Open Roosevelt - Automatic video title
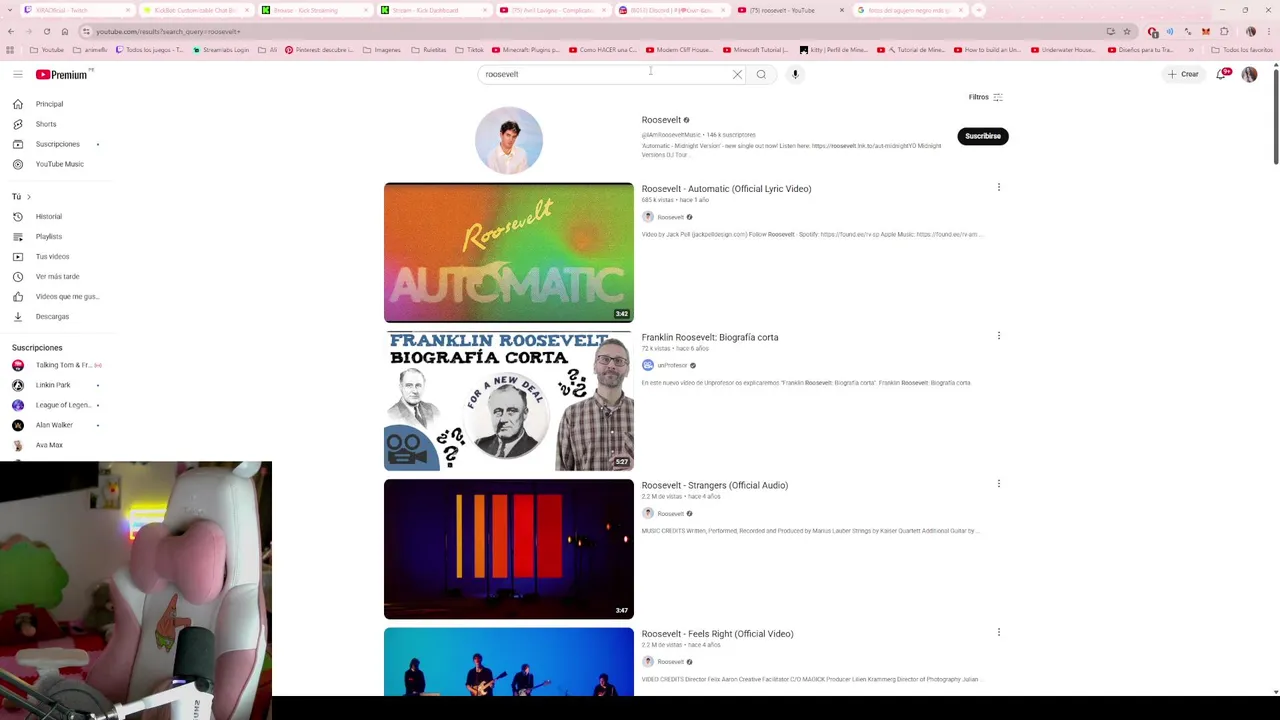1280x720 pixels. 726,189
